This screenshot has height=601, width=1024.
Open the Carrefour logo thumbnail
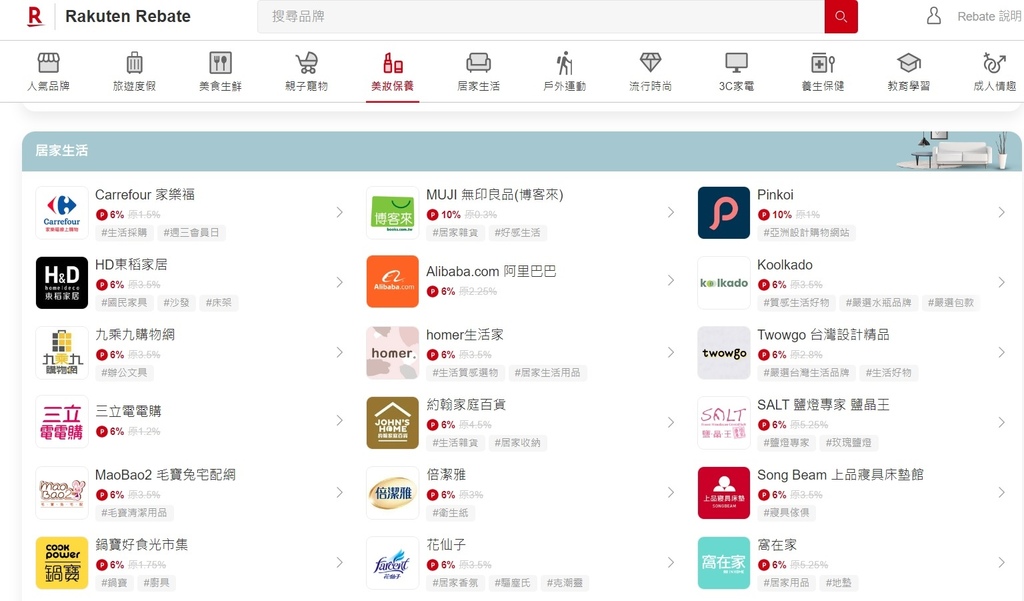(62, 213)
